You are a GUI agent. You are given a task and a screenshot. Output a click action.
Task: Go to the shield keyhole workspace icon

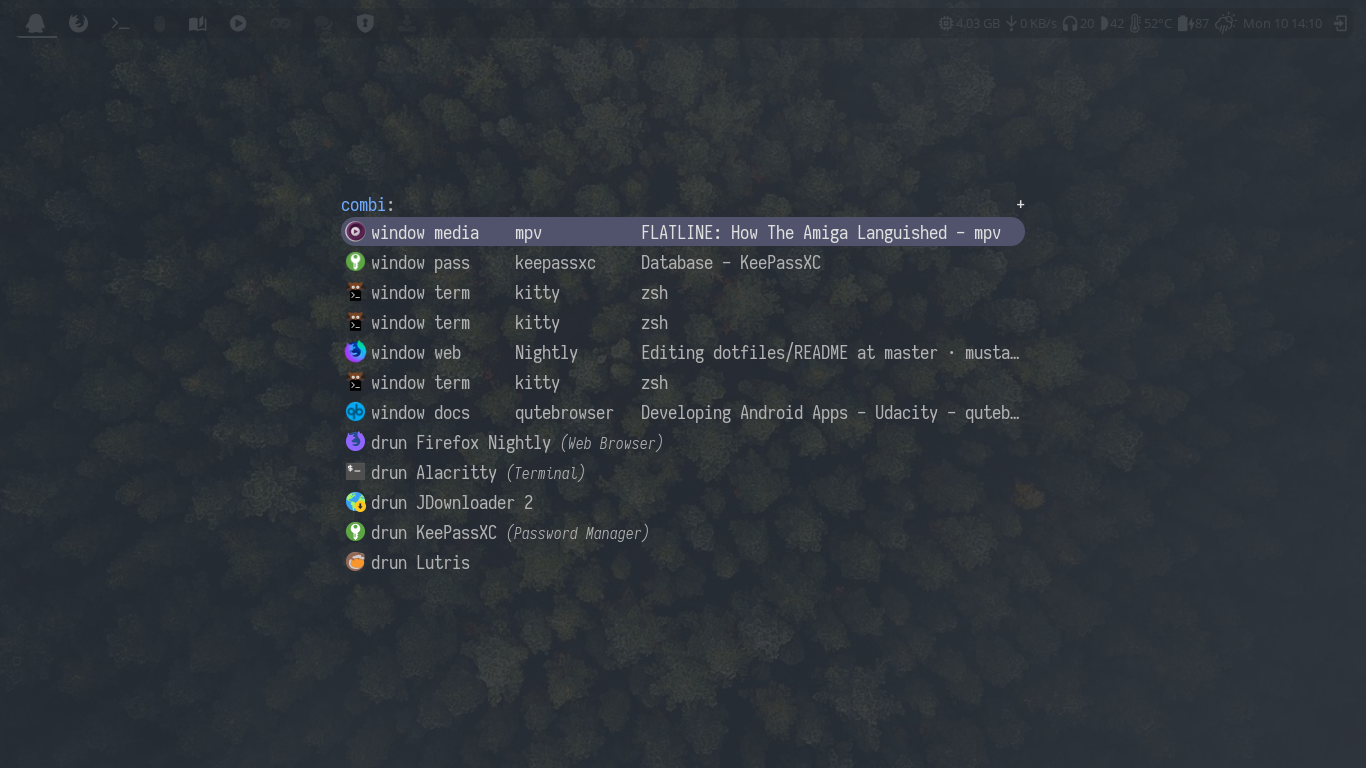[365, 23]
